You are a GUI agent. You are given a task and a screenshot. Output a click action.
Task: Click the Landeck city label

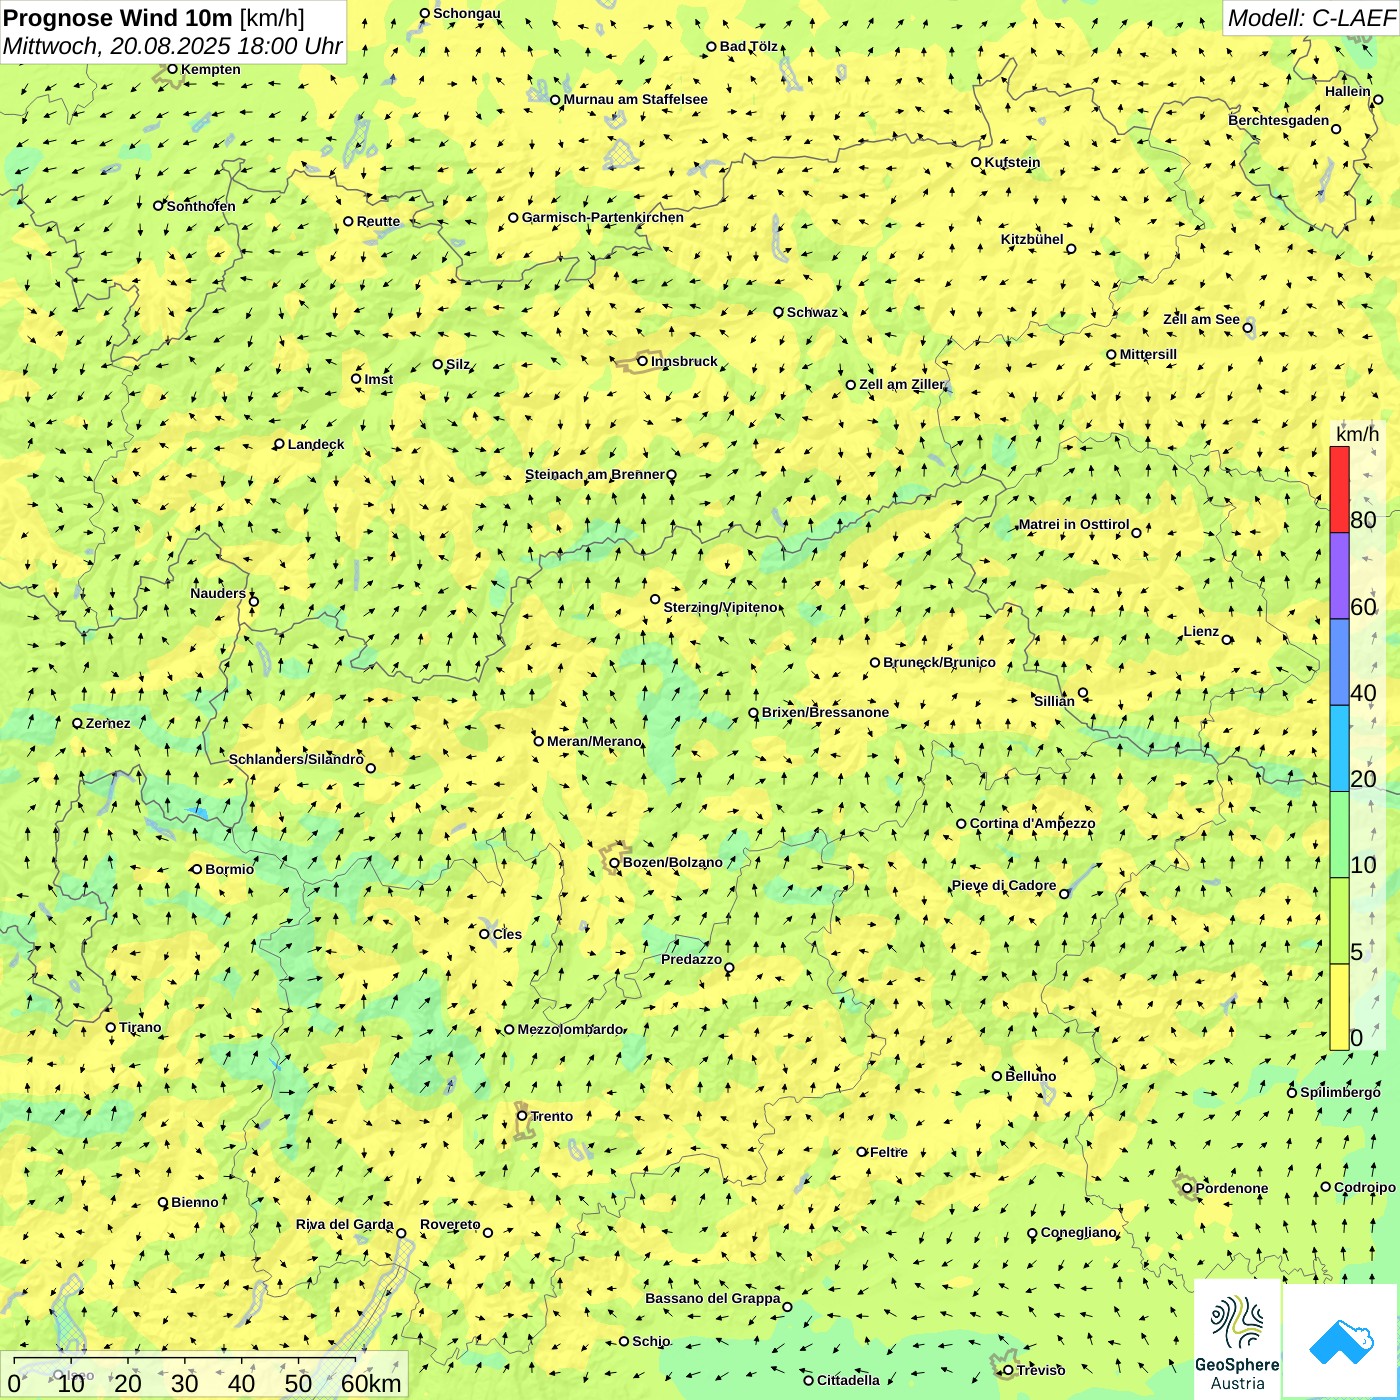pos(316,444)
